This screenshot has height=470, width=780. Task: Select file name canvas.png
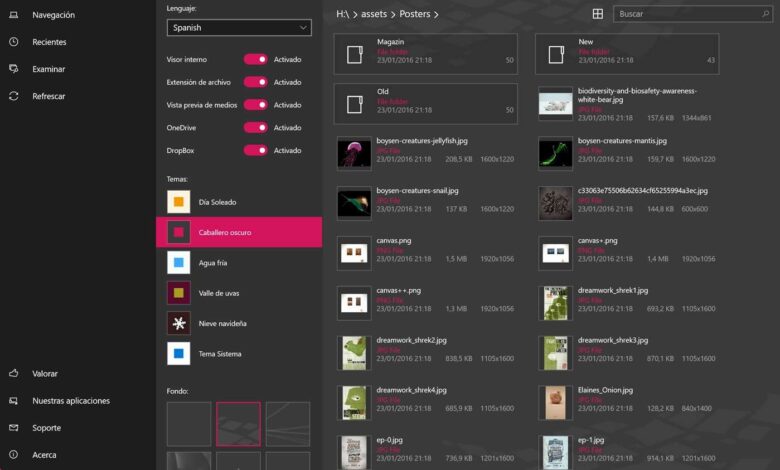pos(393,241)
